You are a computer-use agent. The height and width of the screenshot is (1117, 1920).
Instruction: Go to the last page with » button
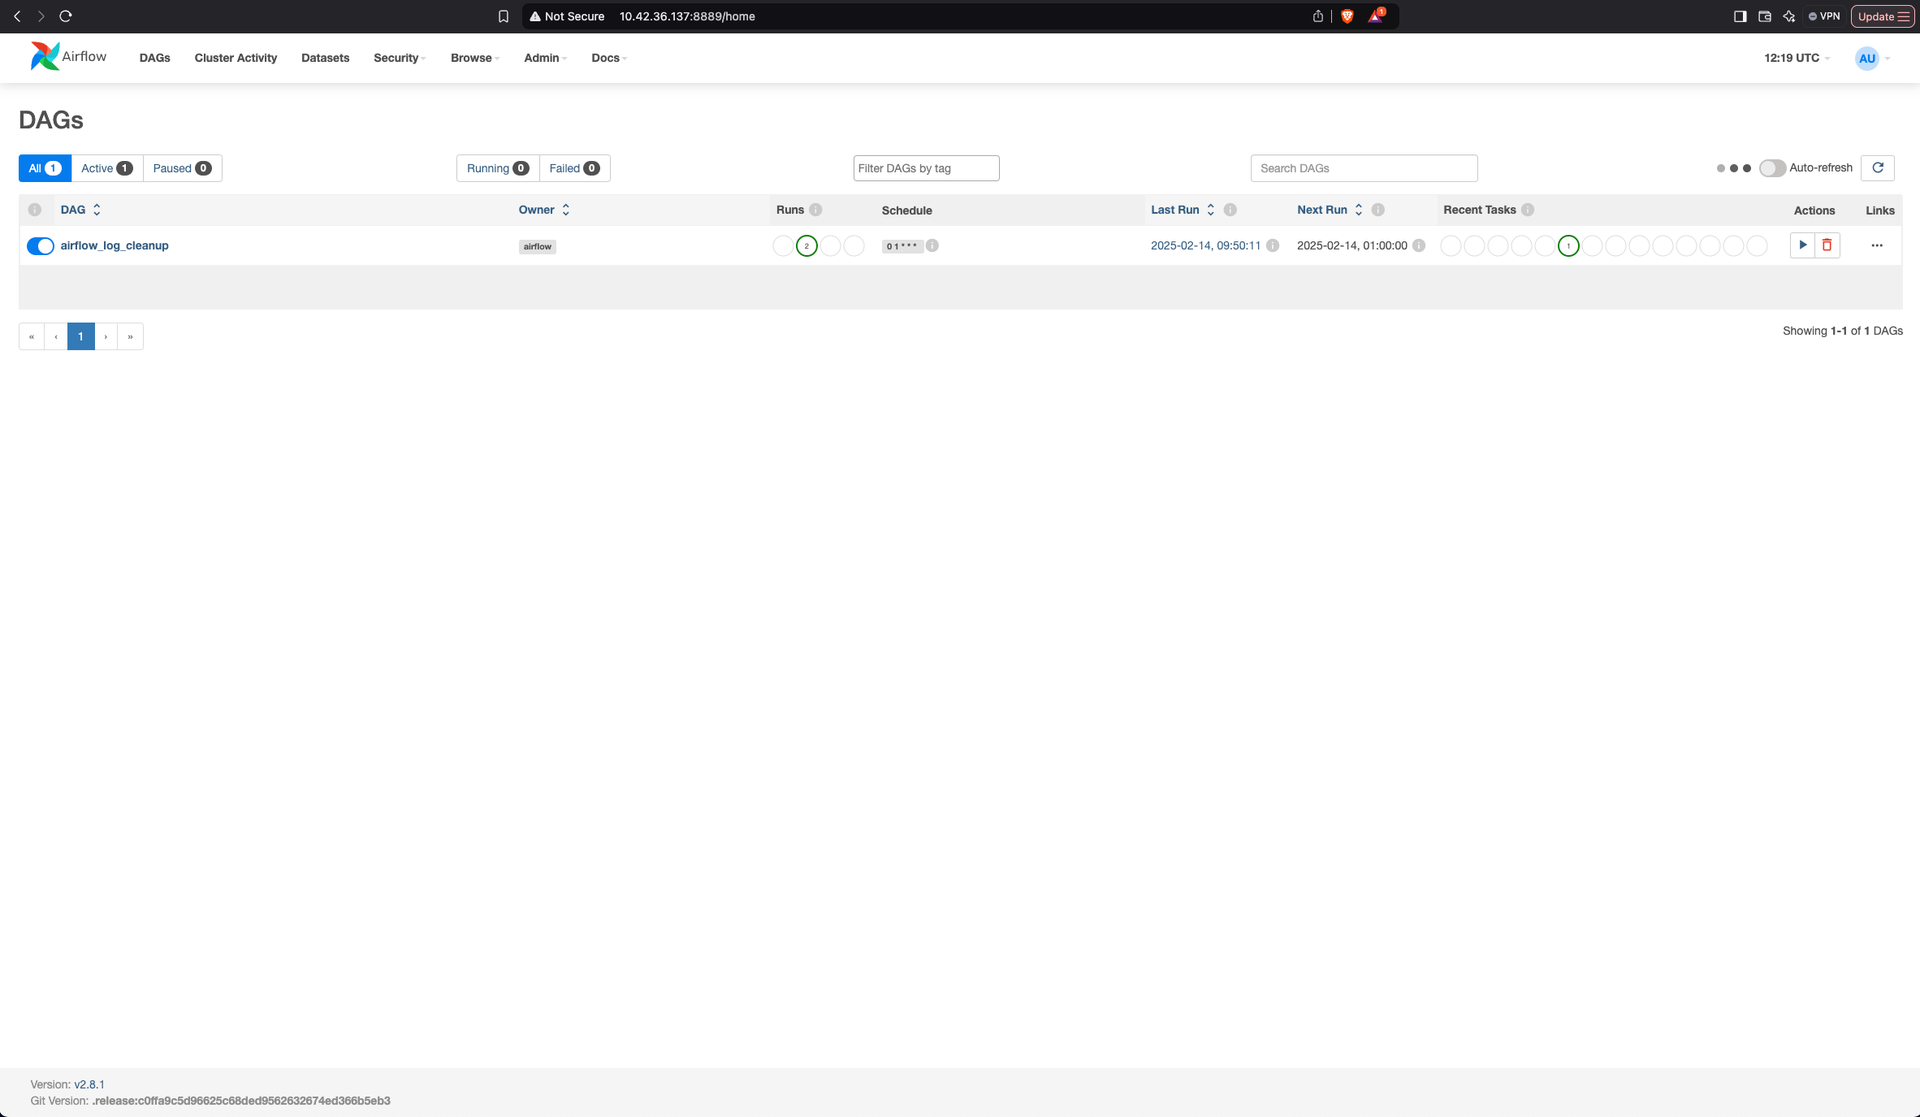point(130,336)
